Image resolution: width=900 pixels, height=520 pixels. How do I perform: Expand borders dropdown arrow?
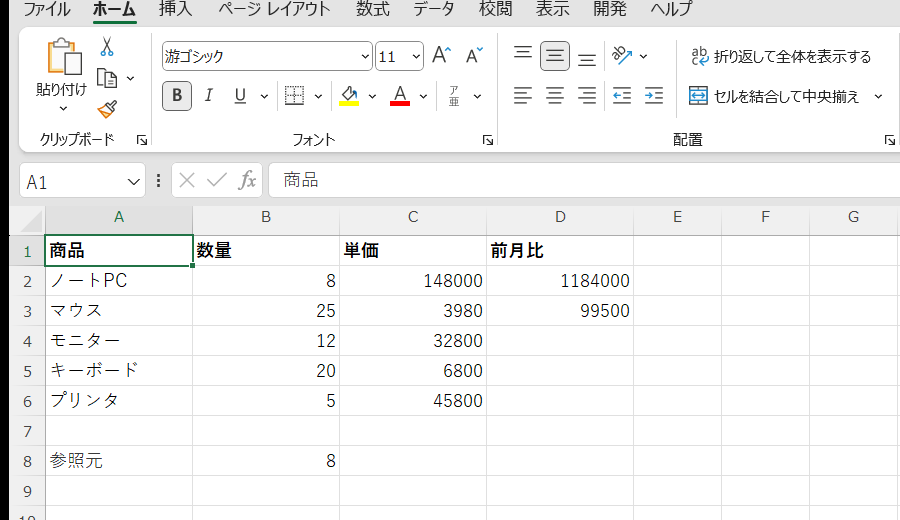pos(318,96)
